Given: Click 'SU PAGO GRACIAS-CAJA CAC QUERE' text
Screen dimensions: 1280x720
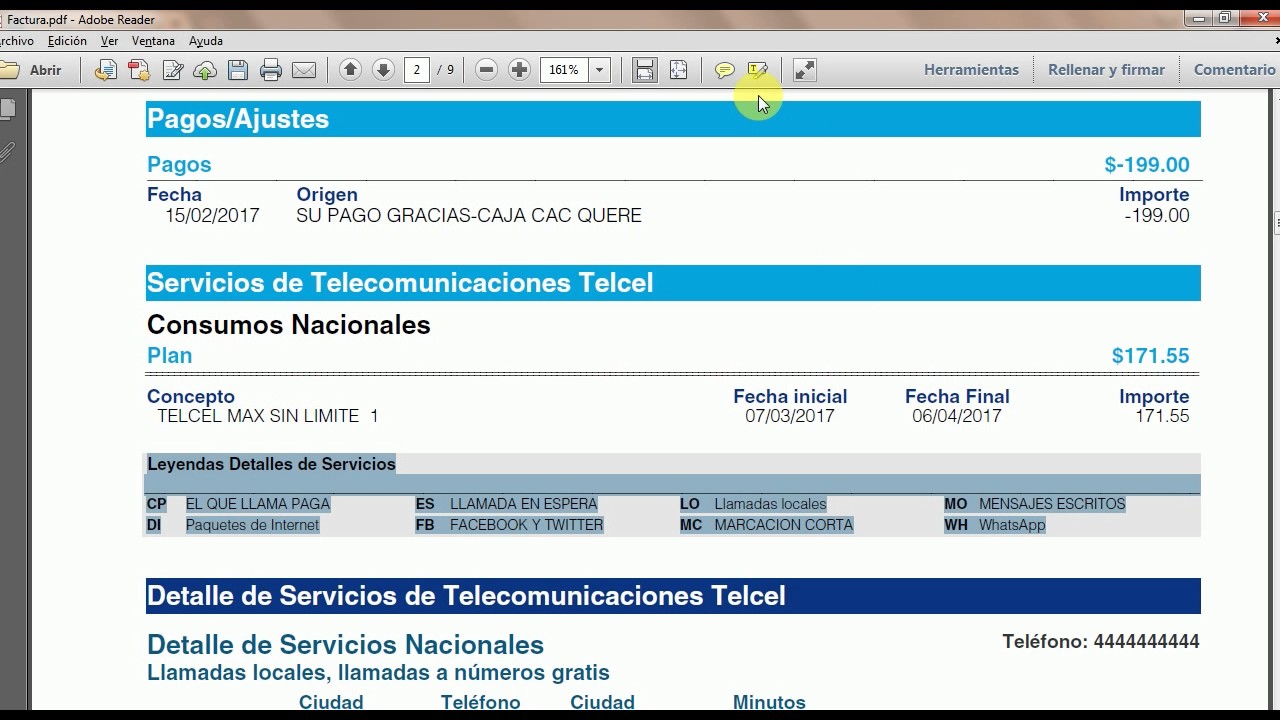Looking at the screenshot, I should (x=469, y=216).
